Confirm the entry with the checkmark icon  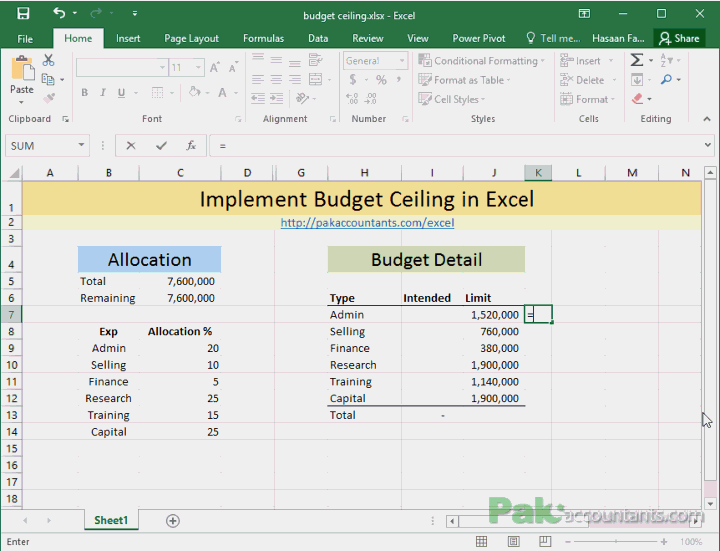click(x=161, y=146)
